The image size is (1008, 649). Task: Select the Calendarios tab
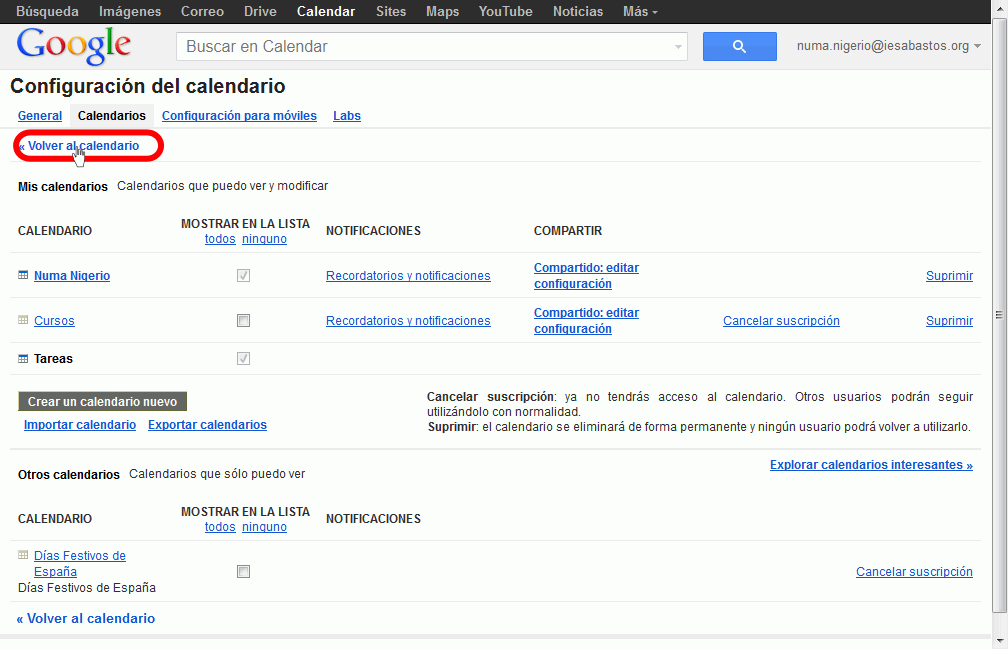pos(112,116)
